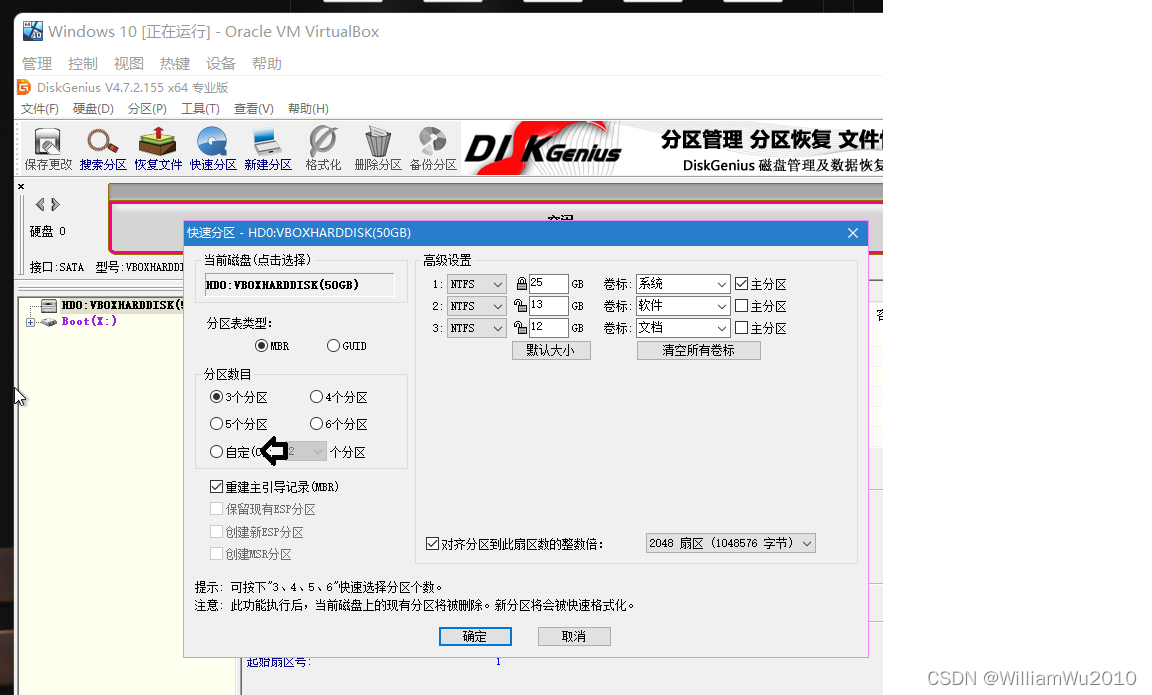Click the Delete Partition (删除分区) icon

tap(378, 149)
